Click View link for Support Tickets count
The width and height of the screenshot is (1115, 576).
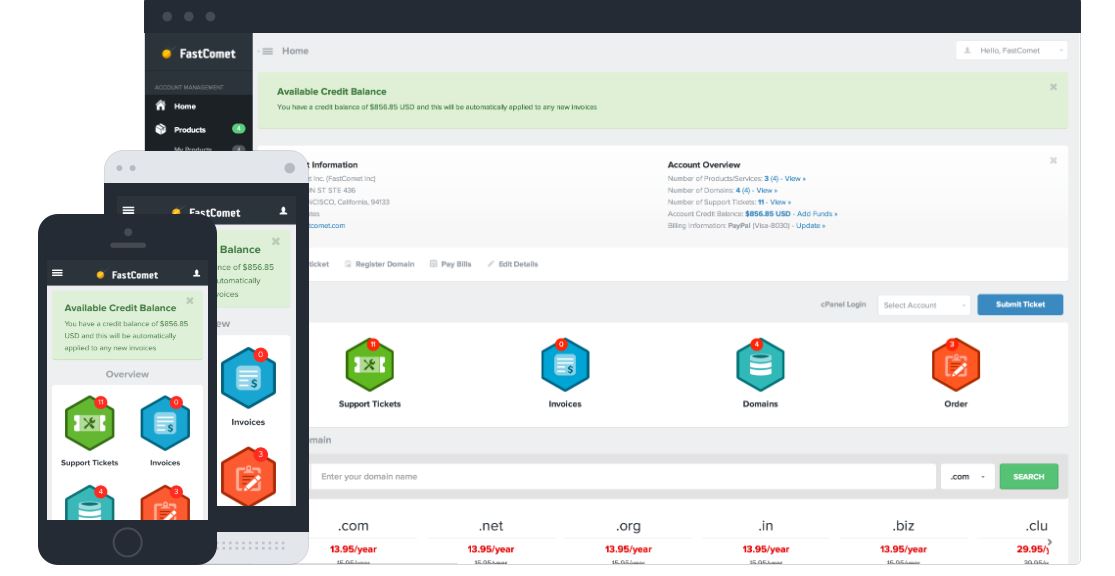coord(780,202)
